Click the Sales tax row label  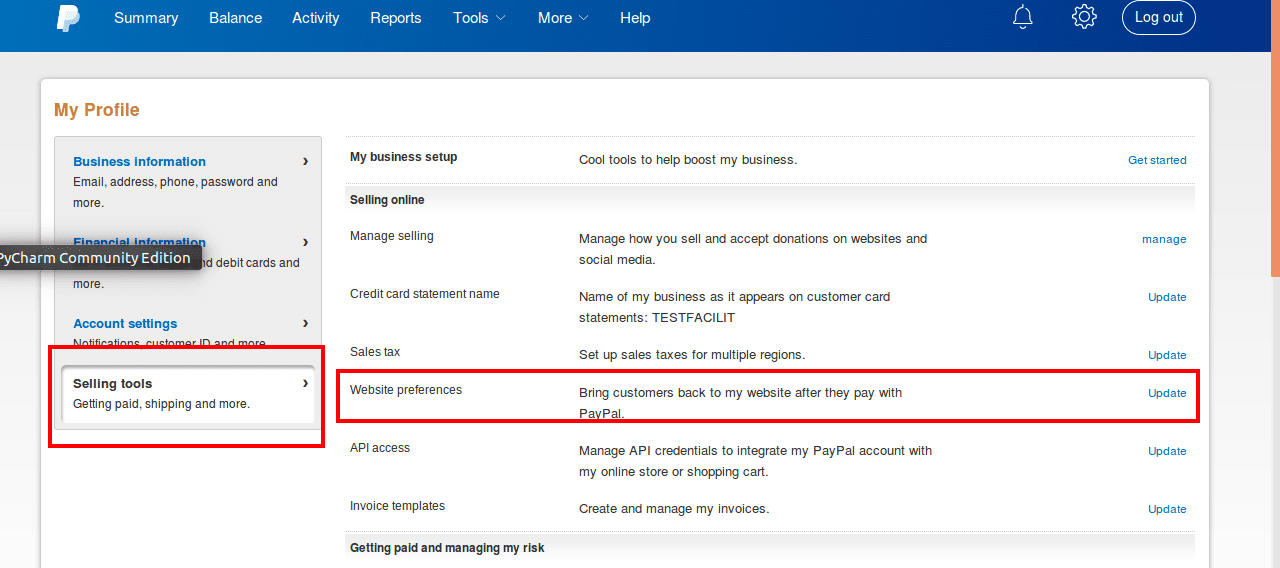point(373,352)
